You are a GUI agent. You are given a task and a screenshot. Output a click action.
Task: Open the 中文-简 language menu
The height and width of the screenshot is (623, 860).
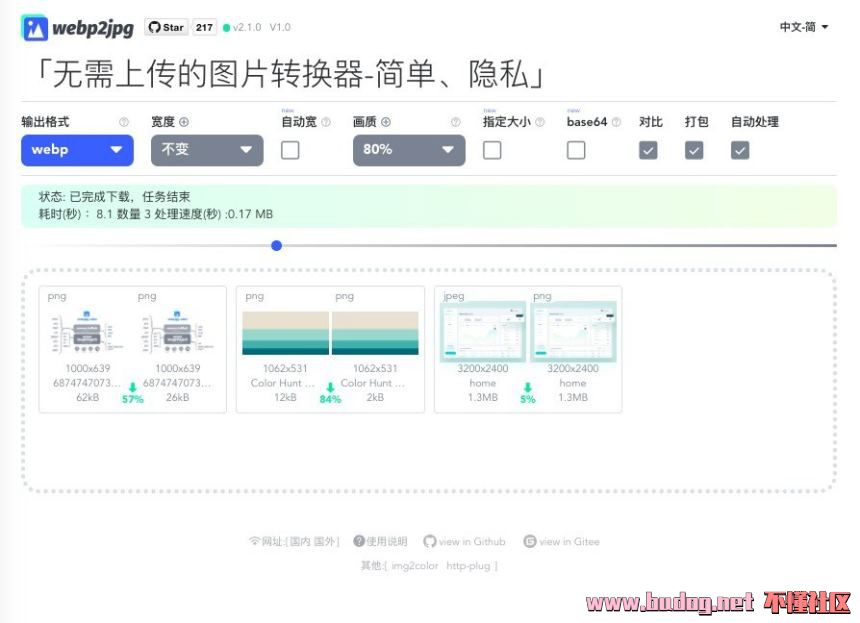pyautogui.click(x=804, y=27)
